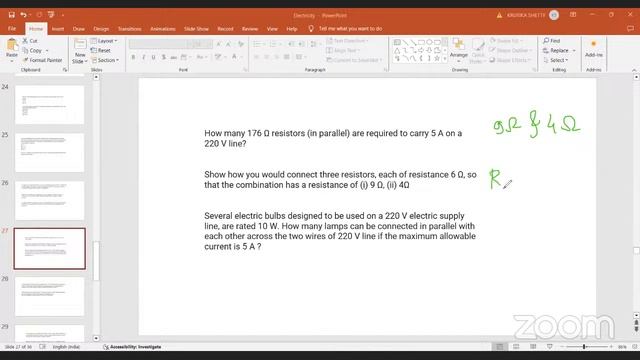Screen dimensions: 640x360
Task: Click Slide Sorter view icon in status bar
Action: [x=516, y=347]
